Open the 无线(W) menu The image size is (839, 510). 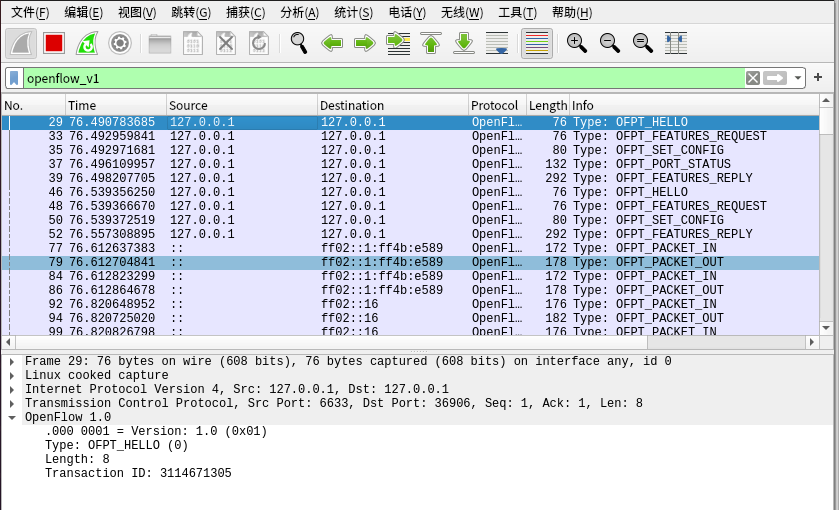[x=462, y=12]
